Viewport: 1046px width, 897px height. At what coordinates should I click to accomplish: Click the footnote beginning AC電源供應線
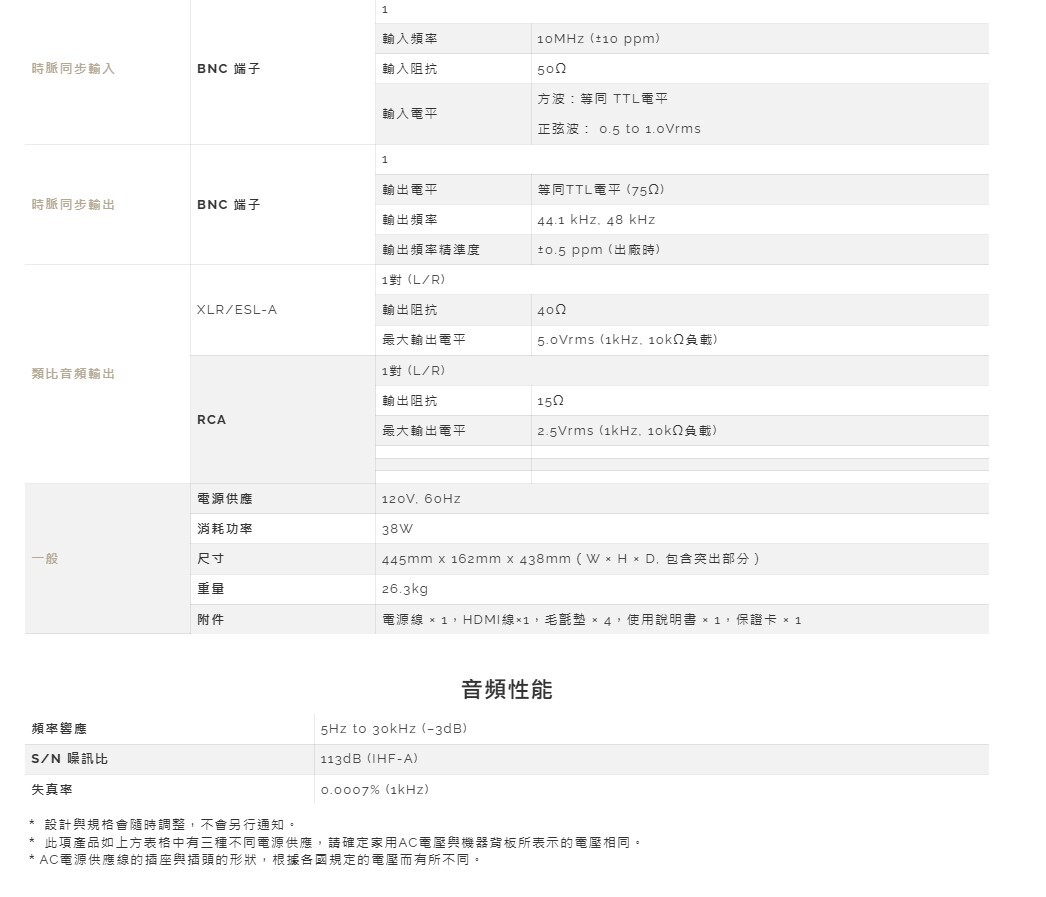tap(255, 860)
